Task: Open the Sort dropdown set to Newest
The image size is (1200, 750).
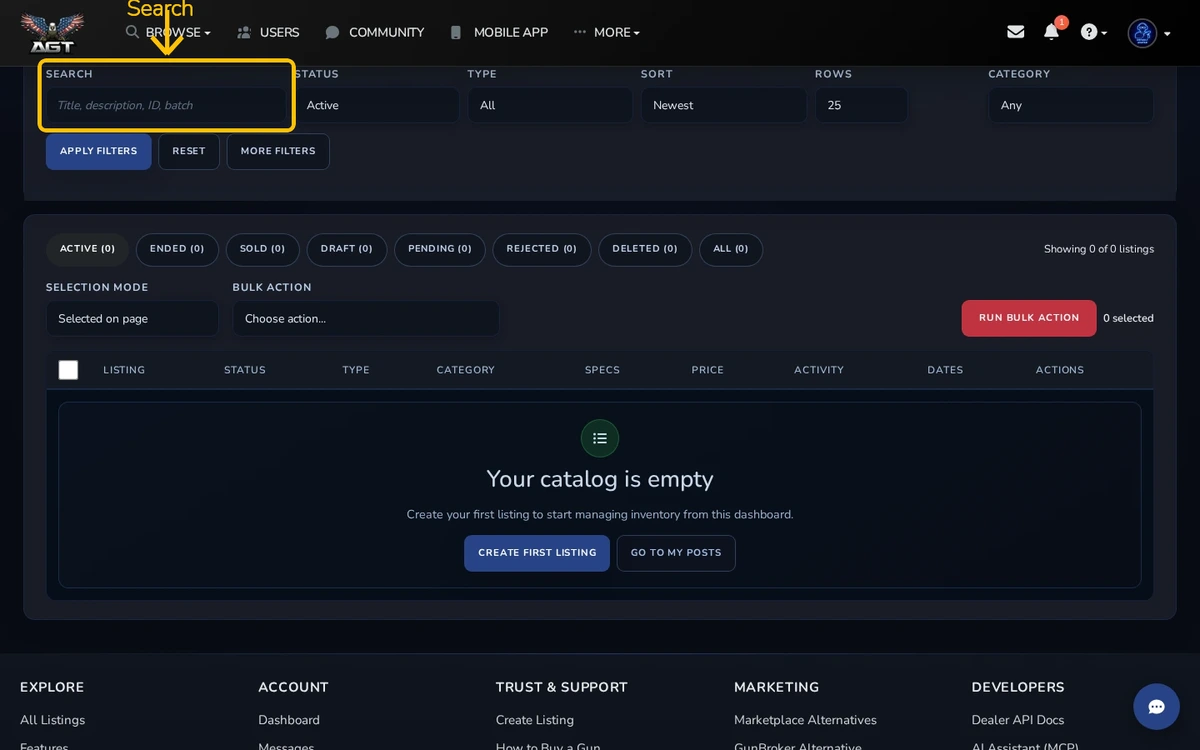Action: (x=724, y=105)
